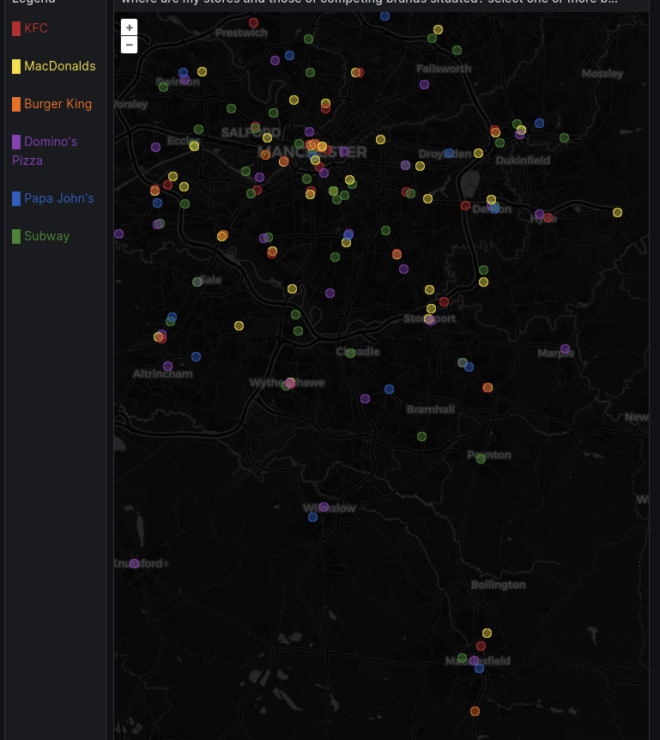Image resolution: width=660 pixels, height=740 pixels.
Task: Click the orange marker east of Bramhall
Action: [x=488, y=387]
